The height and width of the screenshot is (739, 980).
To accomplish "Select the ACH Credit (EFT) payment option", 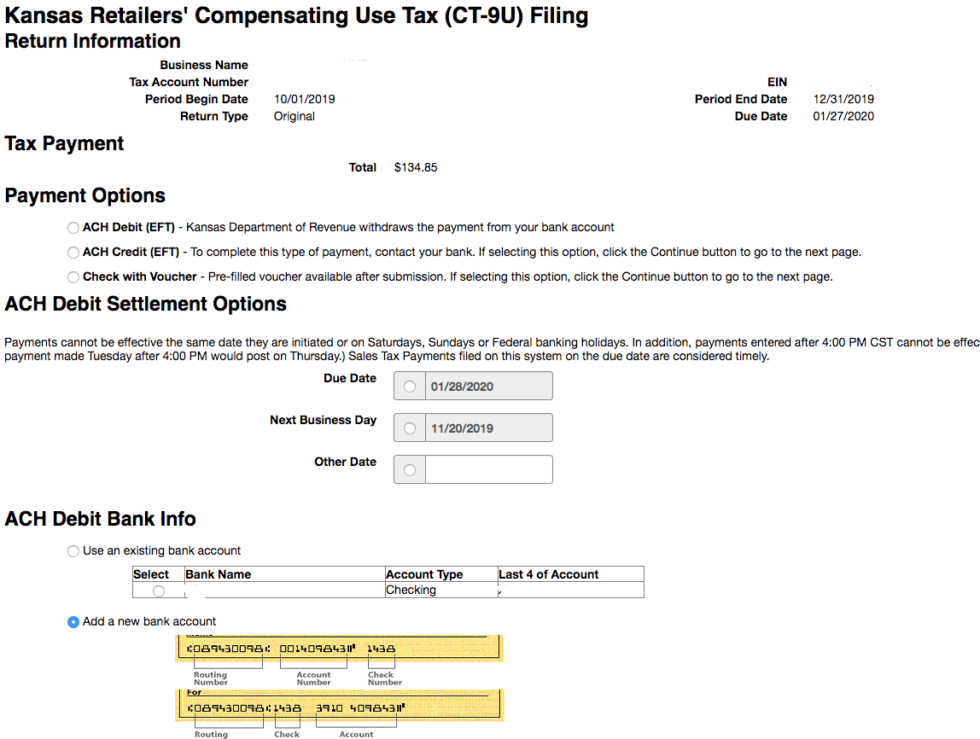I will click(73, 252).
